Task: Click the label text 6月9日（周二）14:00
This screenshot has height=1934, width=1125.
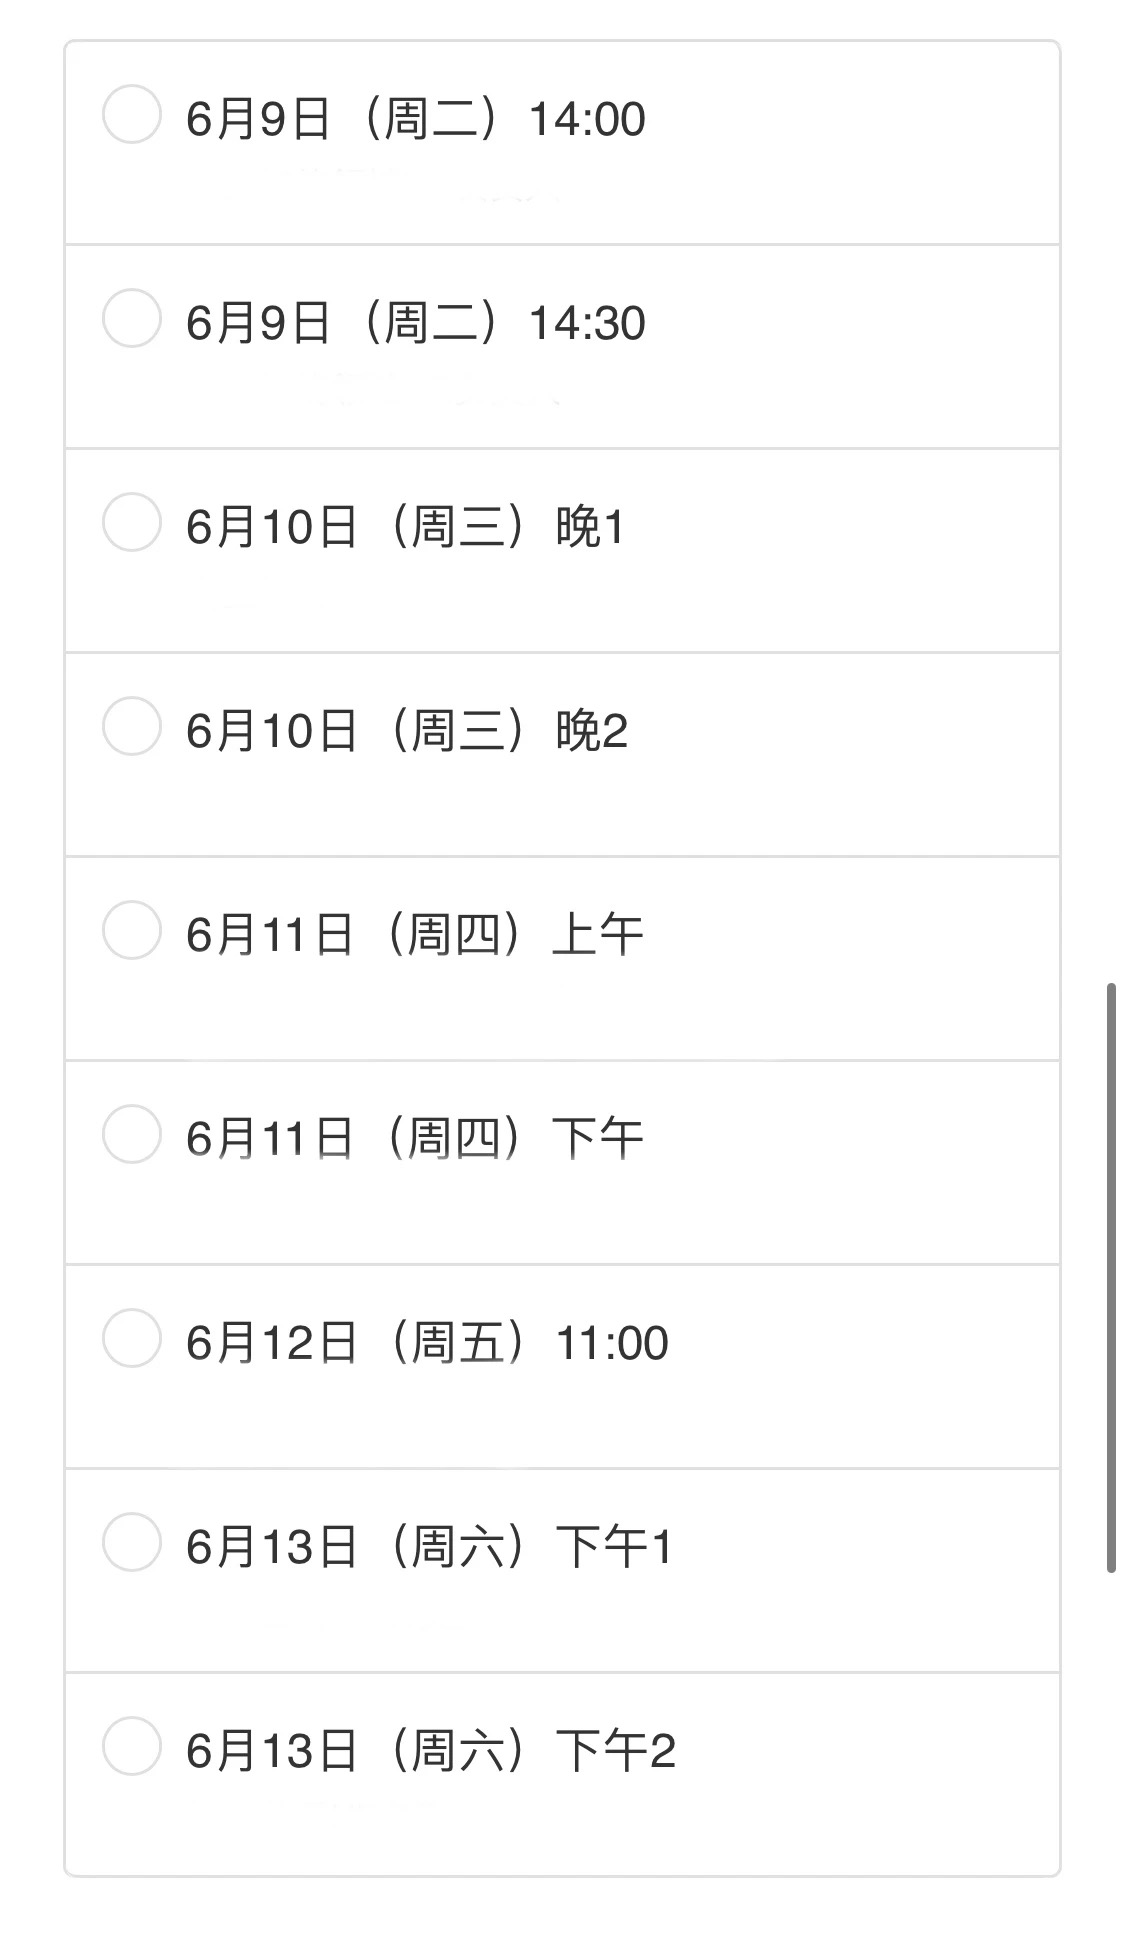Action: [415, 120]
